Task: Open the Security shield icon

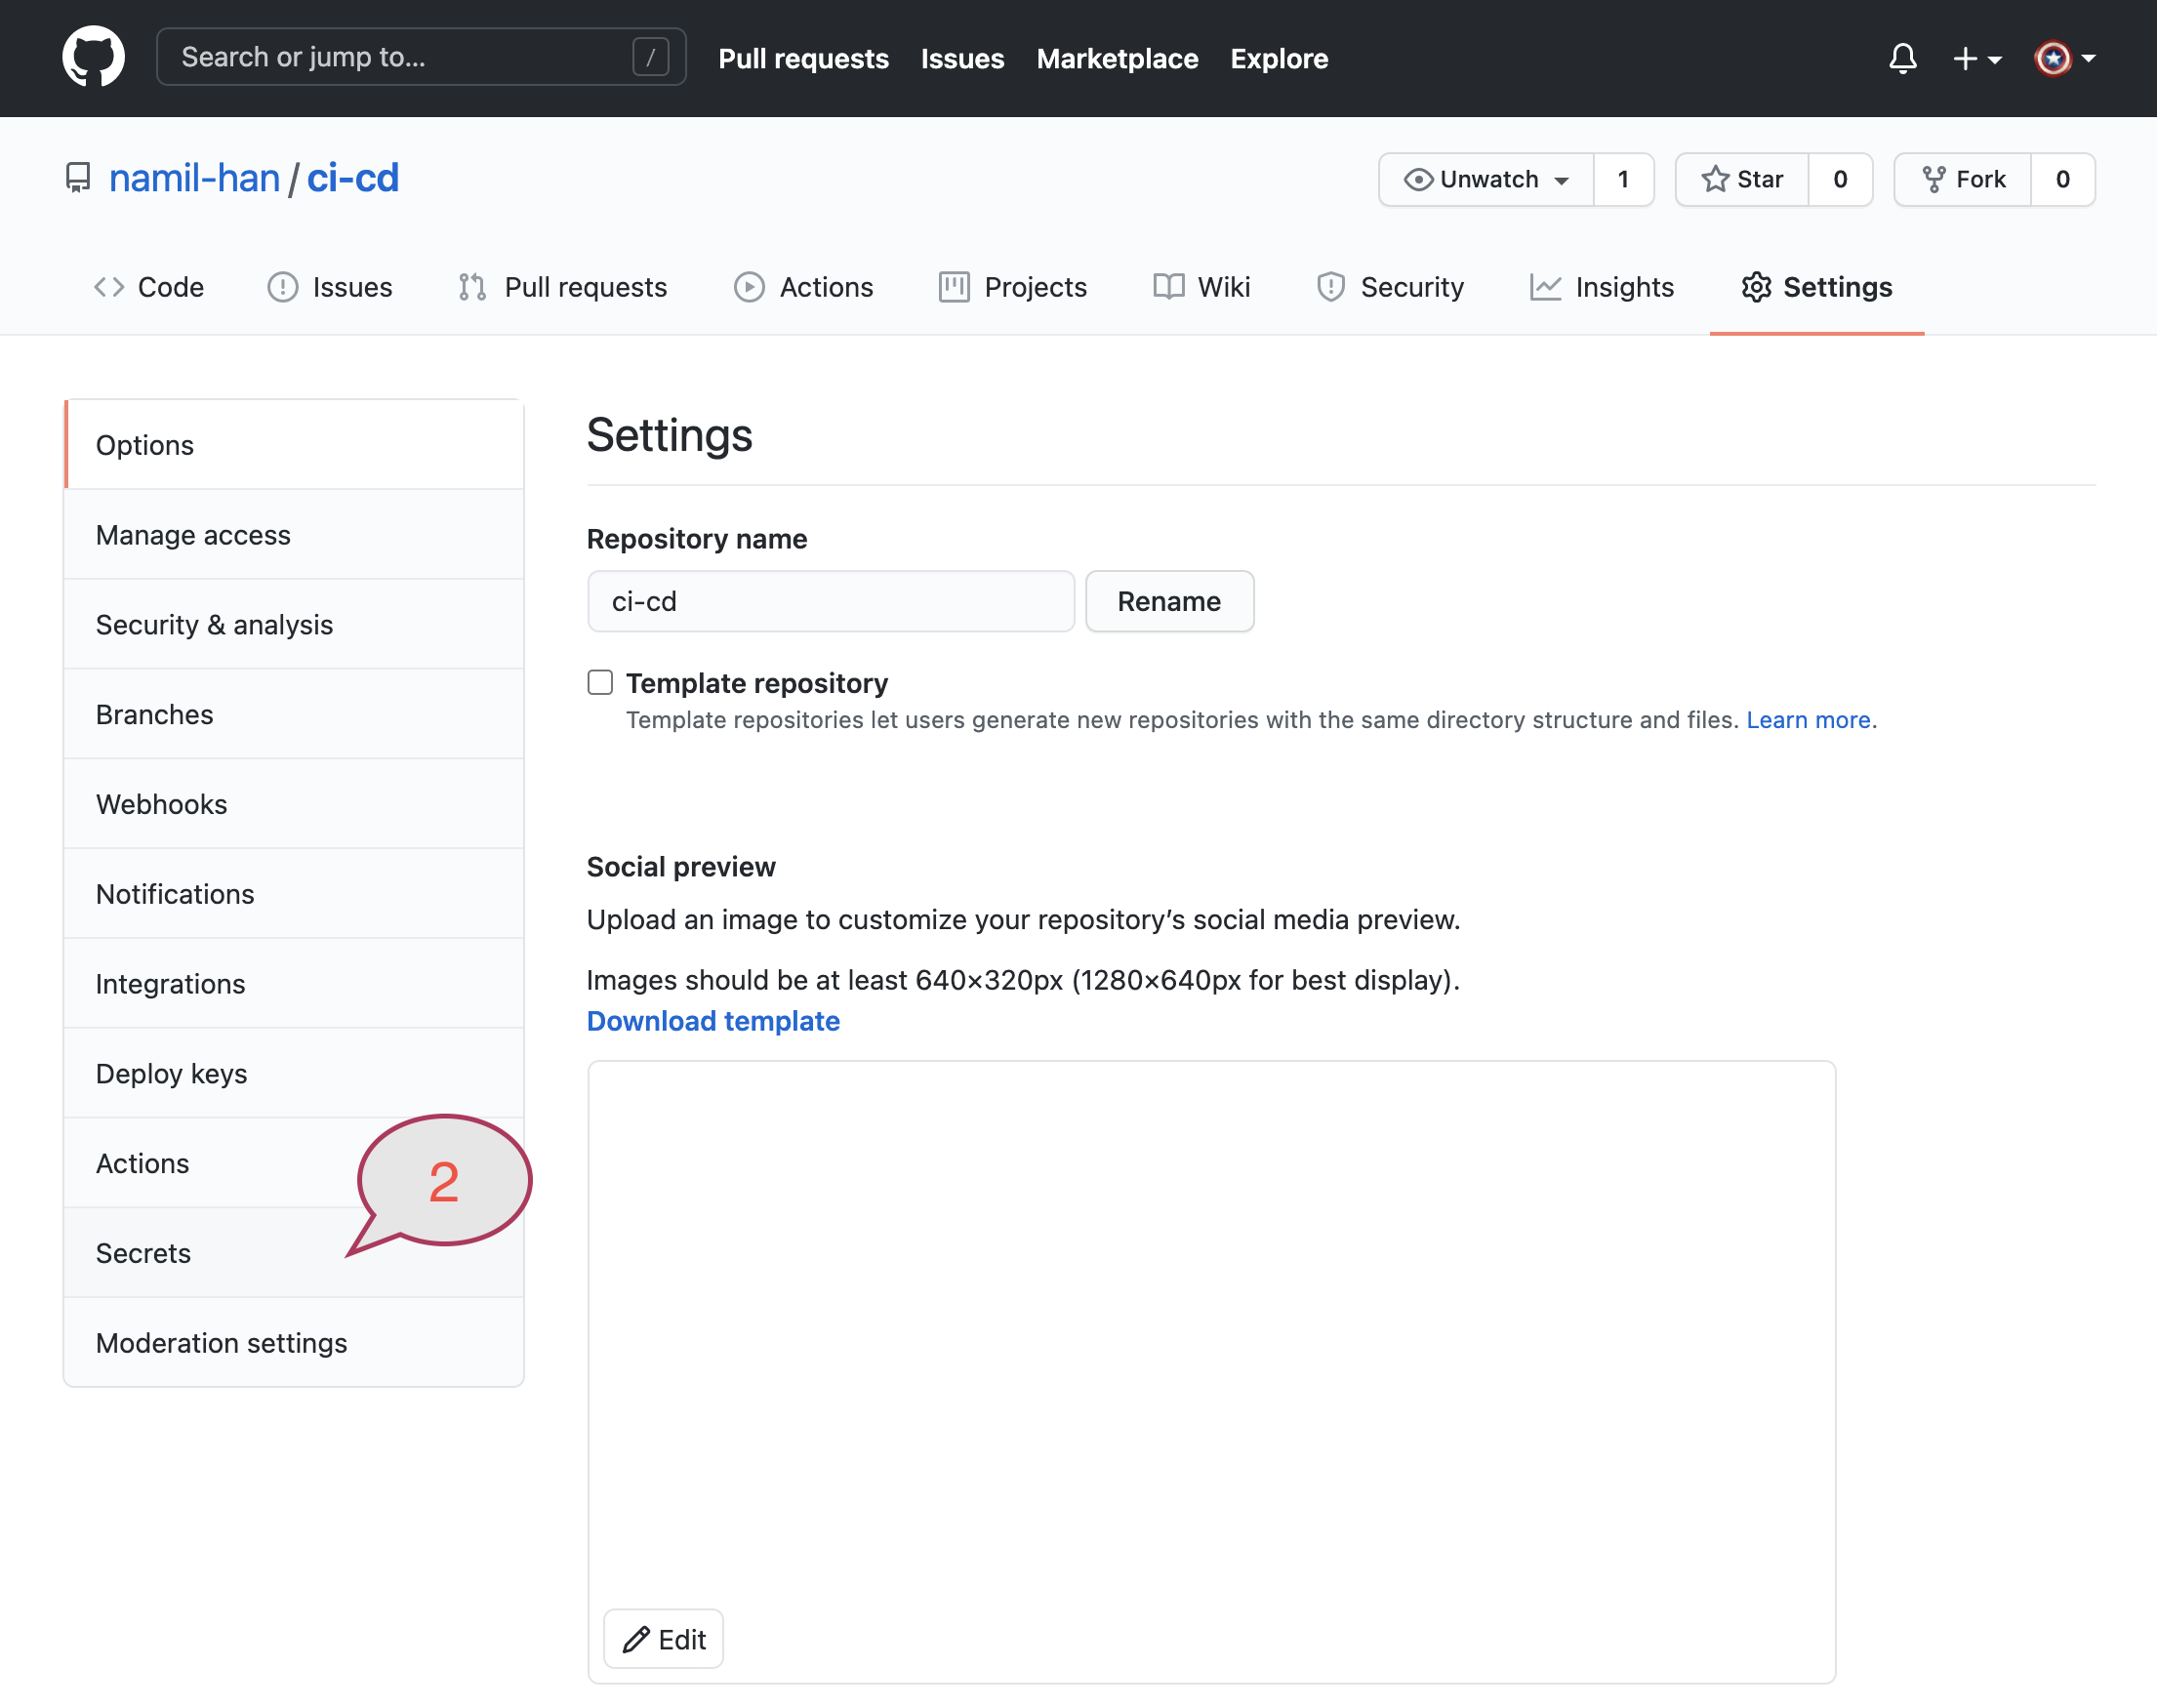Action: (1330, 287)
